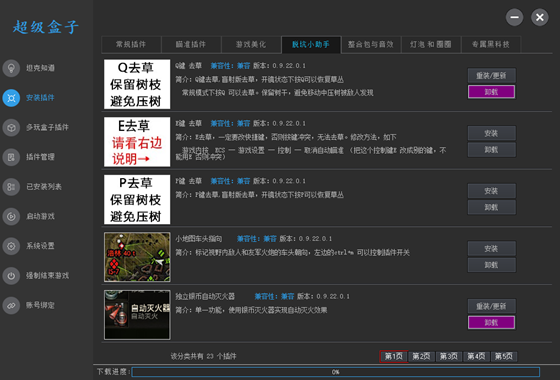The height and width of the screenshot is (380, 560).
Task: Go to 第5页
Action: (504, 356)
